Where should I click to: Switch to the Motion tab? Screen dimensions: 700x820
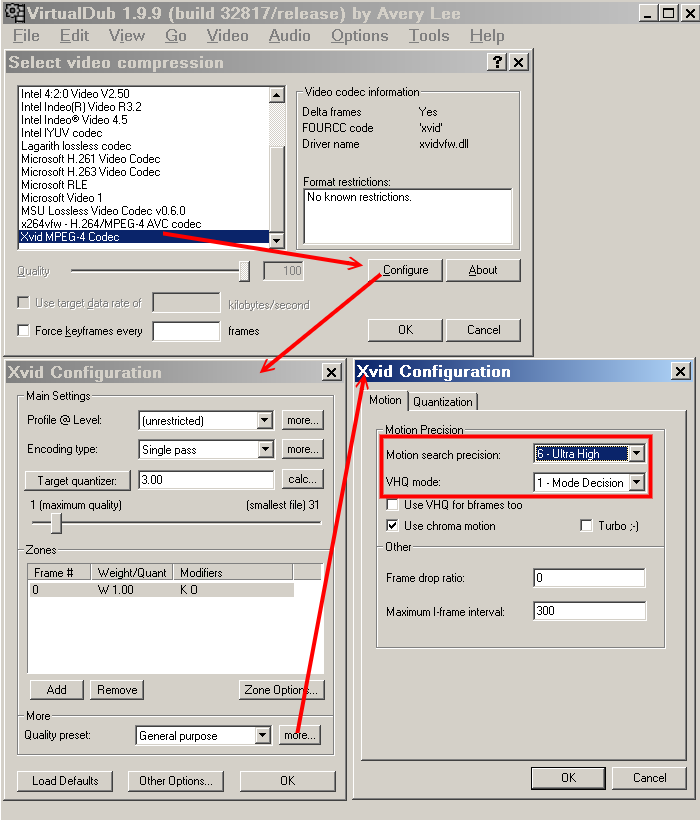coord(385,400)
